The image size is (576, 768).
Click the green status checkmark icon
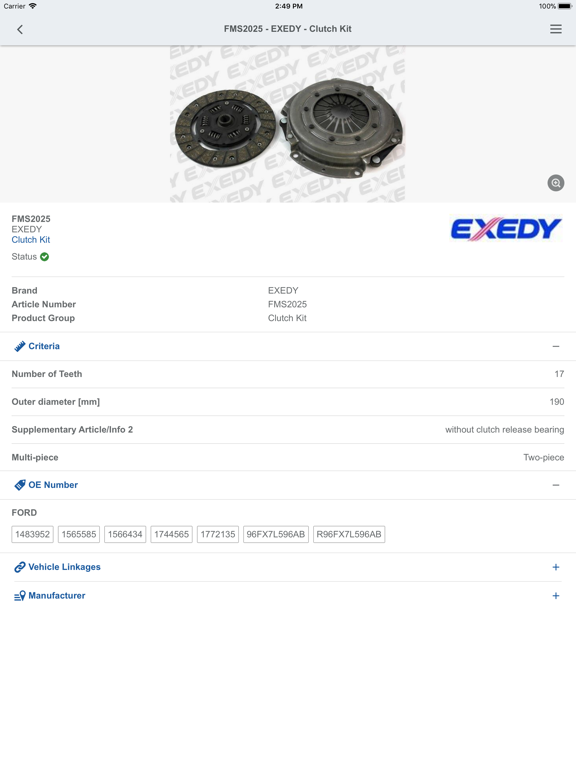tap(45, 257)
